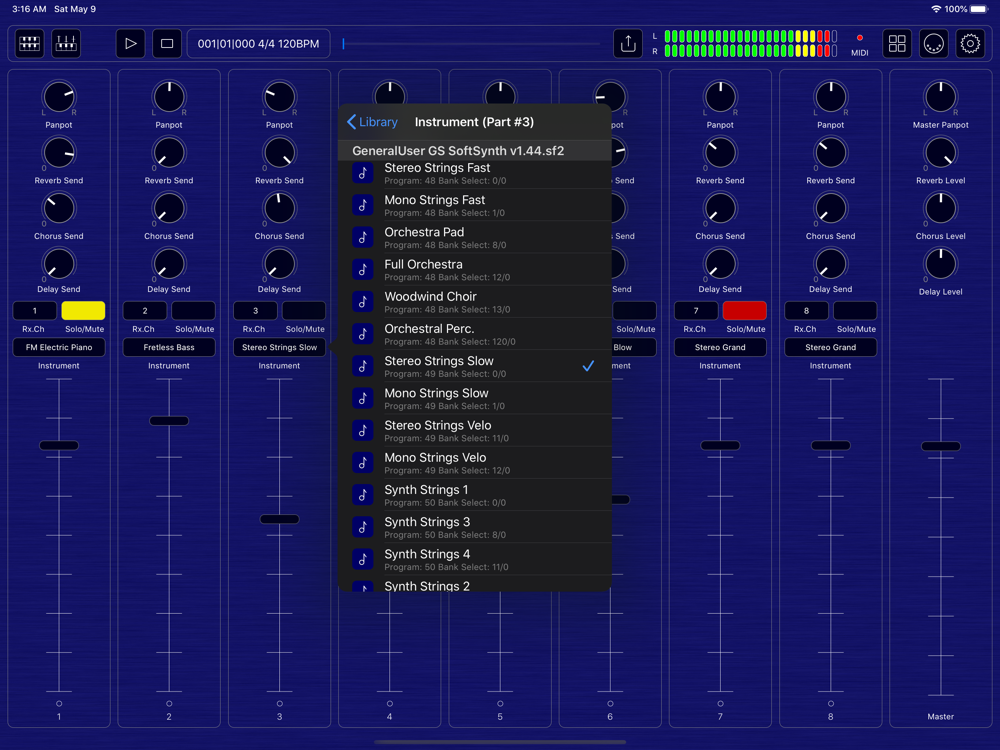Open channel 2 Rx.Ch selector
This screenshot has height=750, width=1000.
(x=145, y=311)
